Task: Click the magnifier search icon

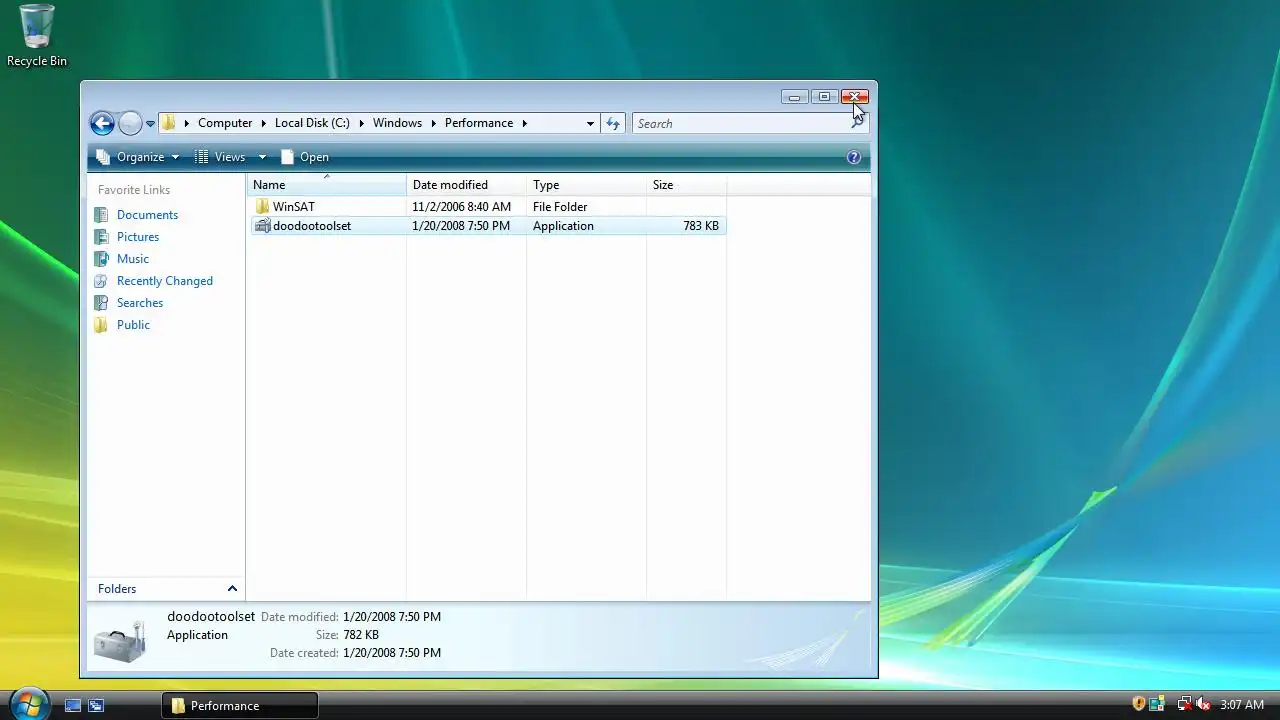Action: pos(857,124)
